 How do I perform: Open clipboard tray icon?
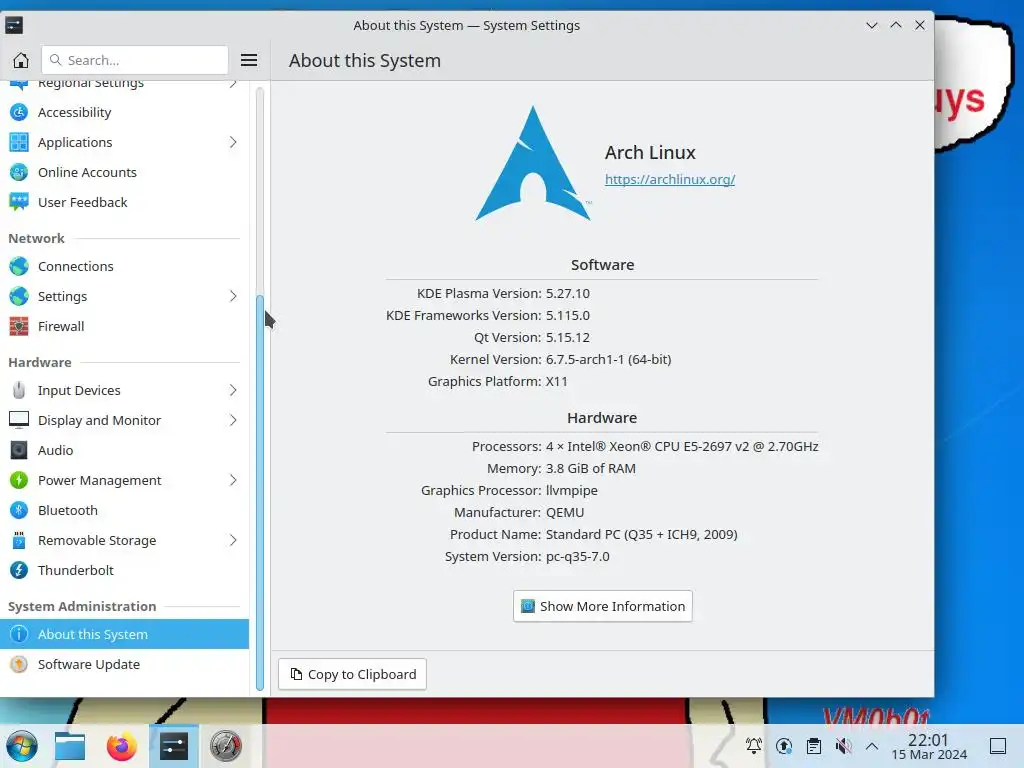tap(814, 746)
